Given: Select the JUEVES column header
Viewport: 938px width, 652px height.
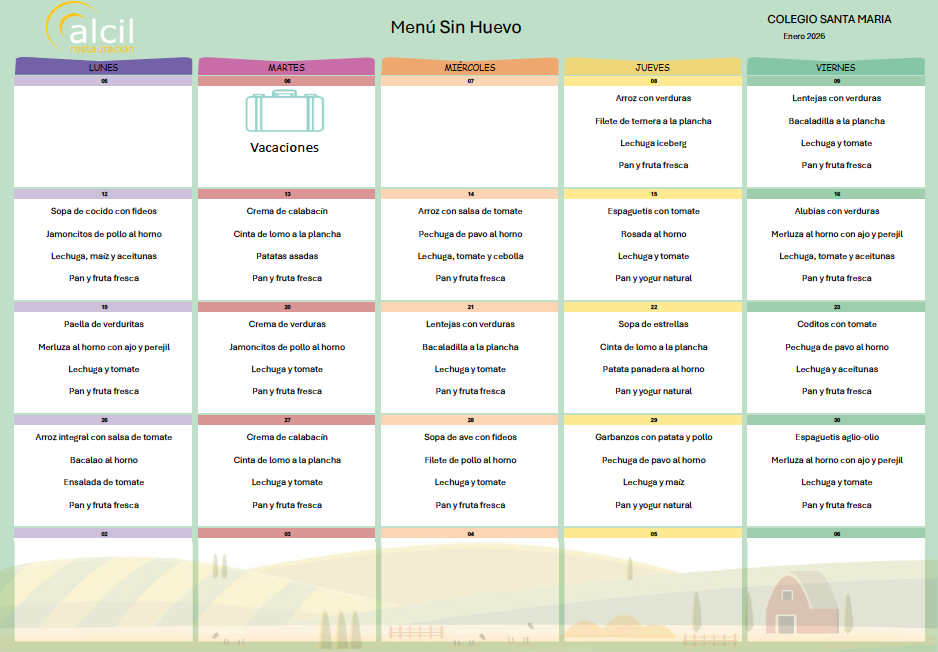Looking at the screenshot, I should pos(653,67).
